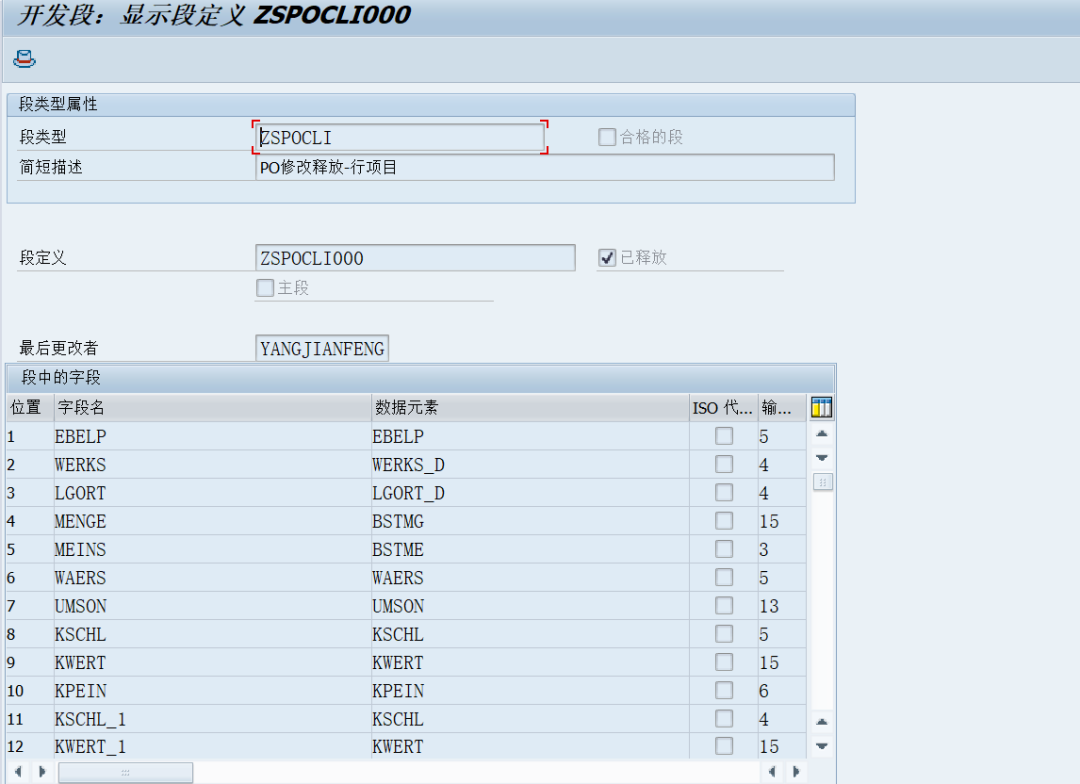Click the 简短描述 description field

545,167
